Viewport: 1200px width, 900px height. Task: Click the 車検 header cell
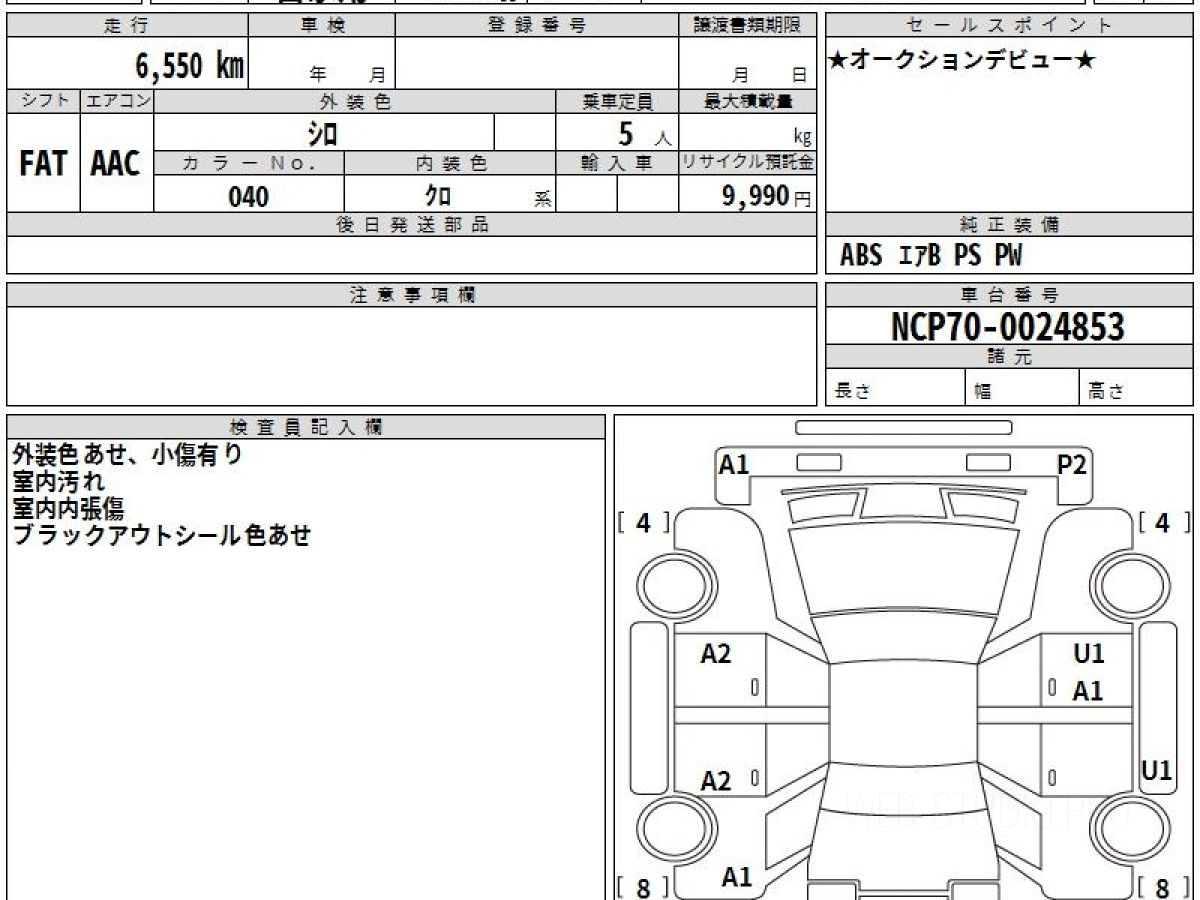click(x=322, y=26)
